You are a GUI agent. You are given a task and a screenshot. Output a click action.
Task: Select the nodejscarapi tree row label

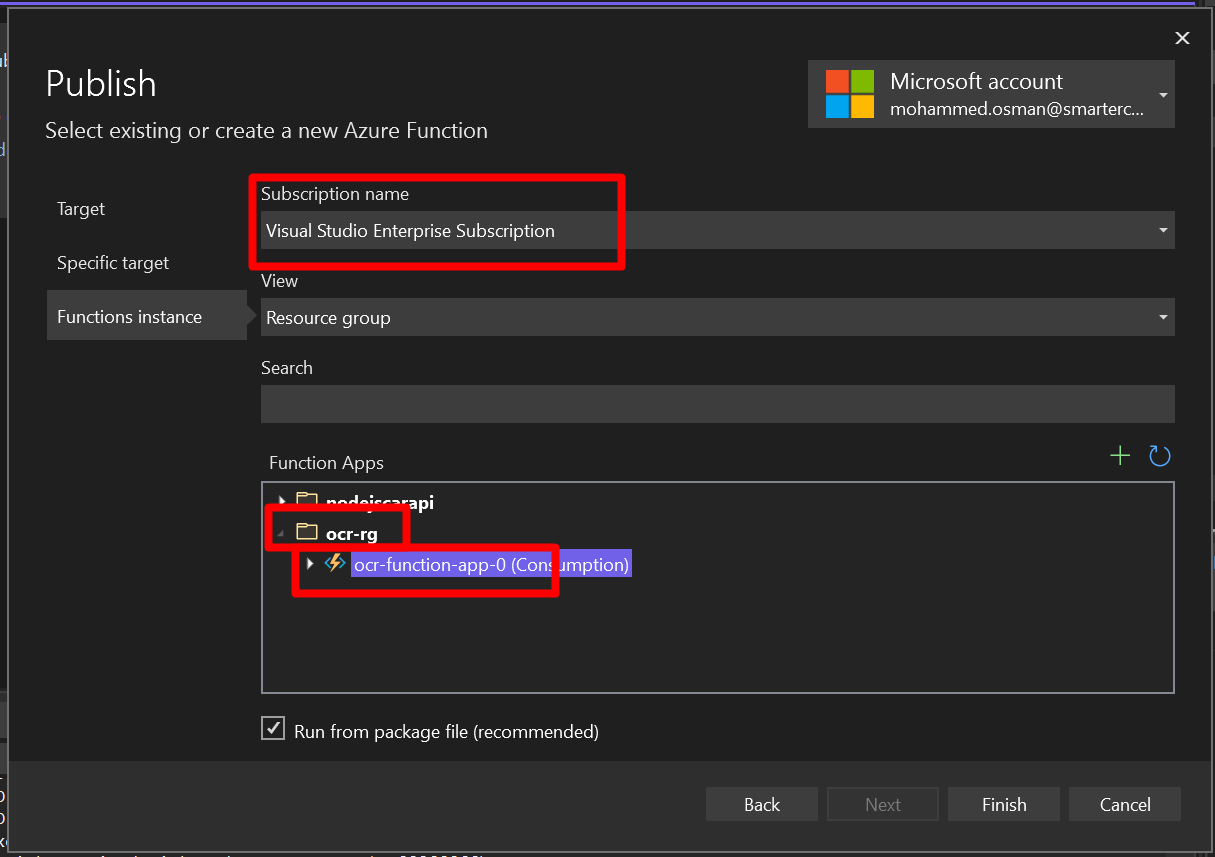coord(380,502)
